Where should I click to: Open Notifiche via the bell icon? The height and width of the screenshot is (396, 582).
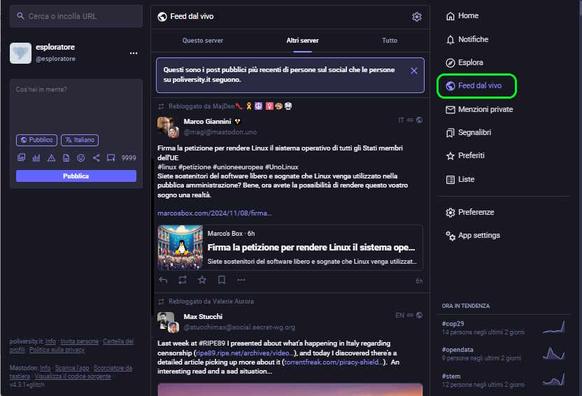[450, 40]
